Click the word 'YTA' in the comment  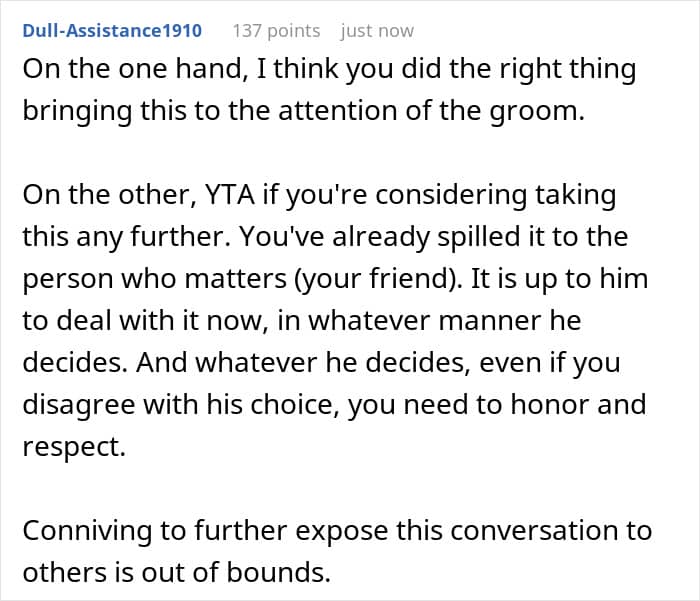point(230,195)
